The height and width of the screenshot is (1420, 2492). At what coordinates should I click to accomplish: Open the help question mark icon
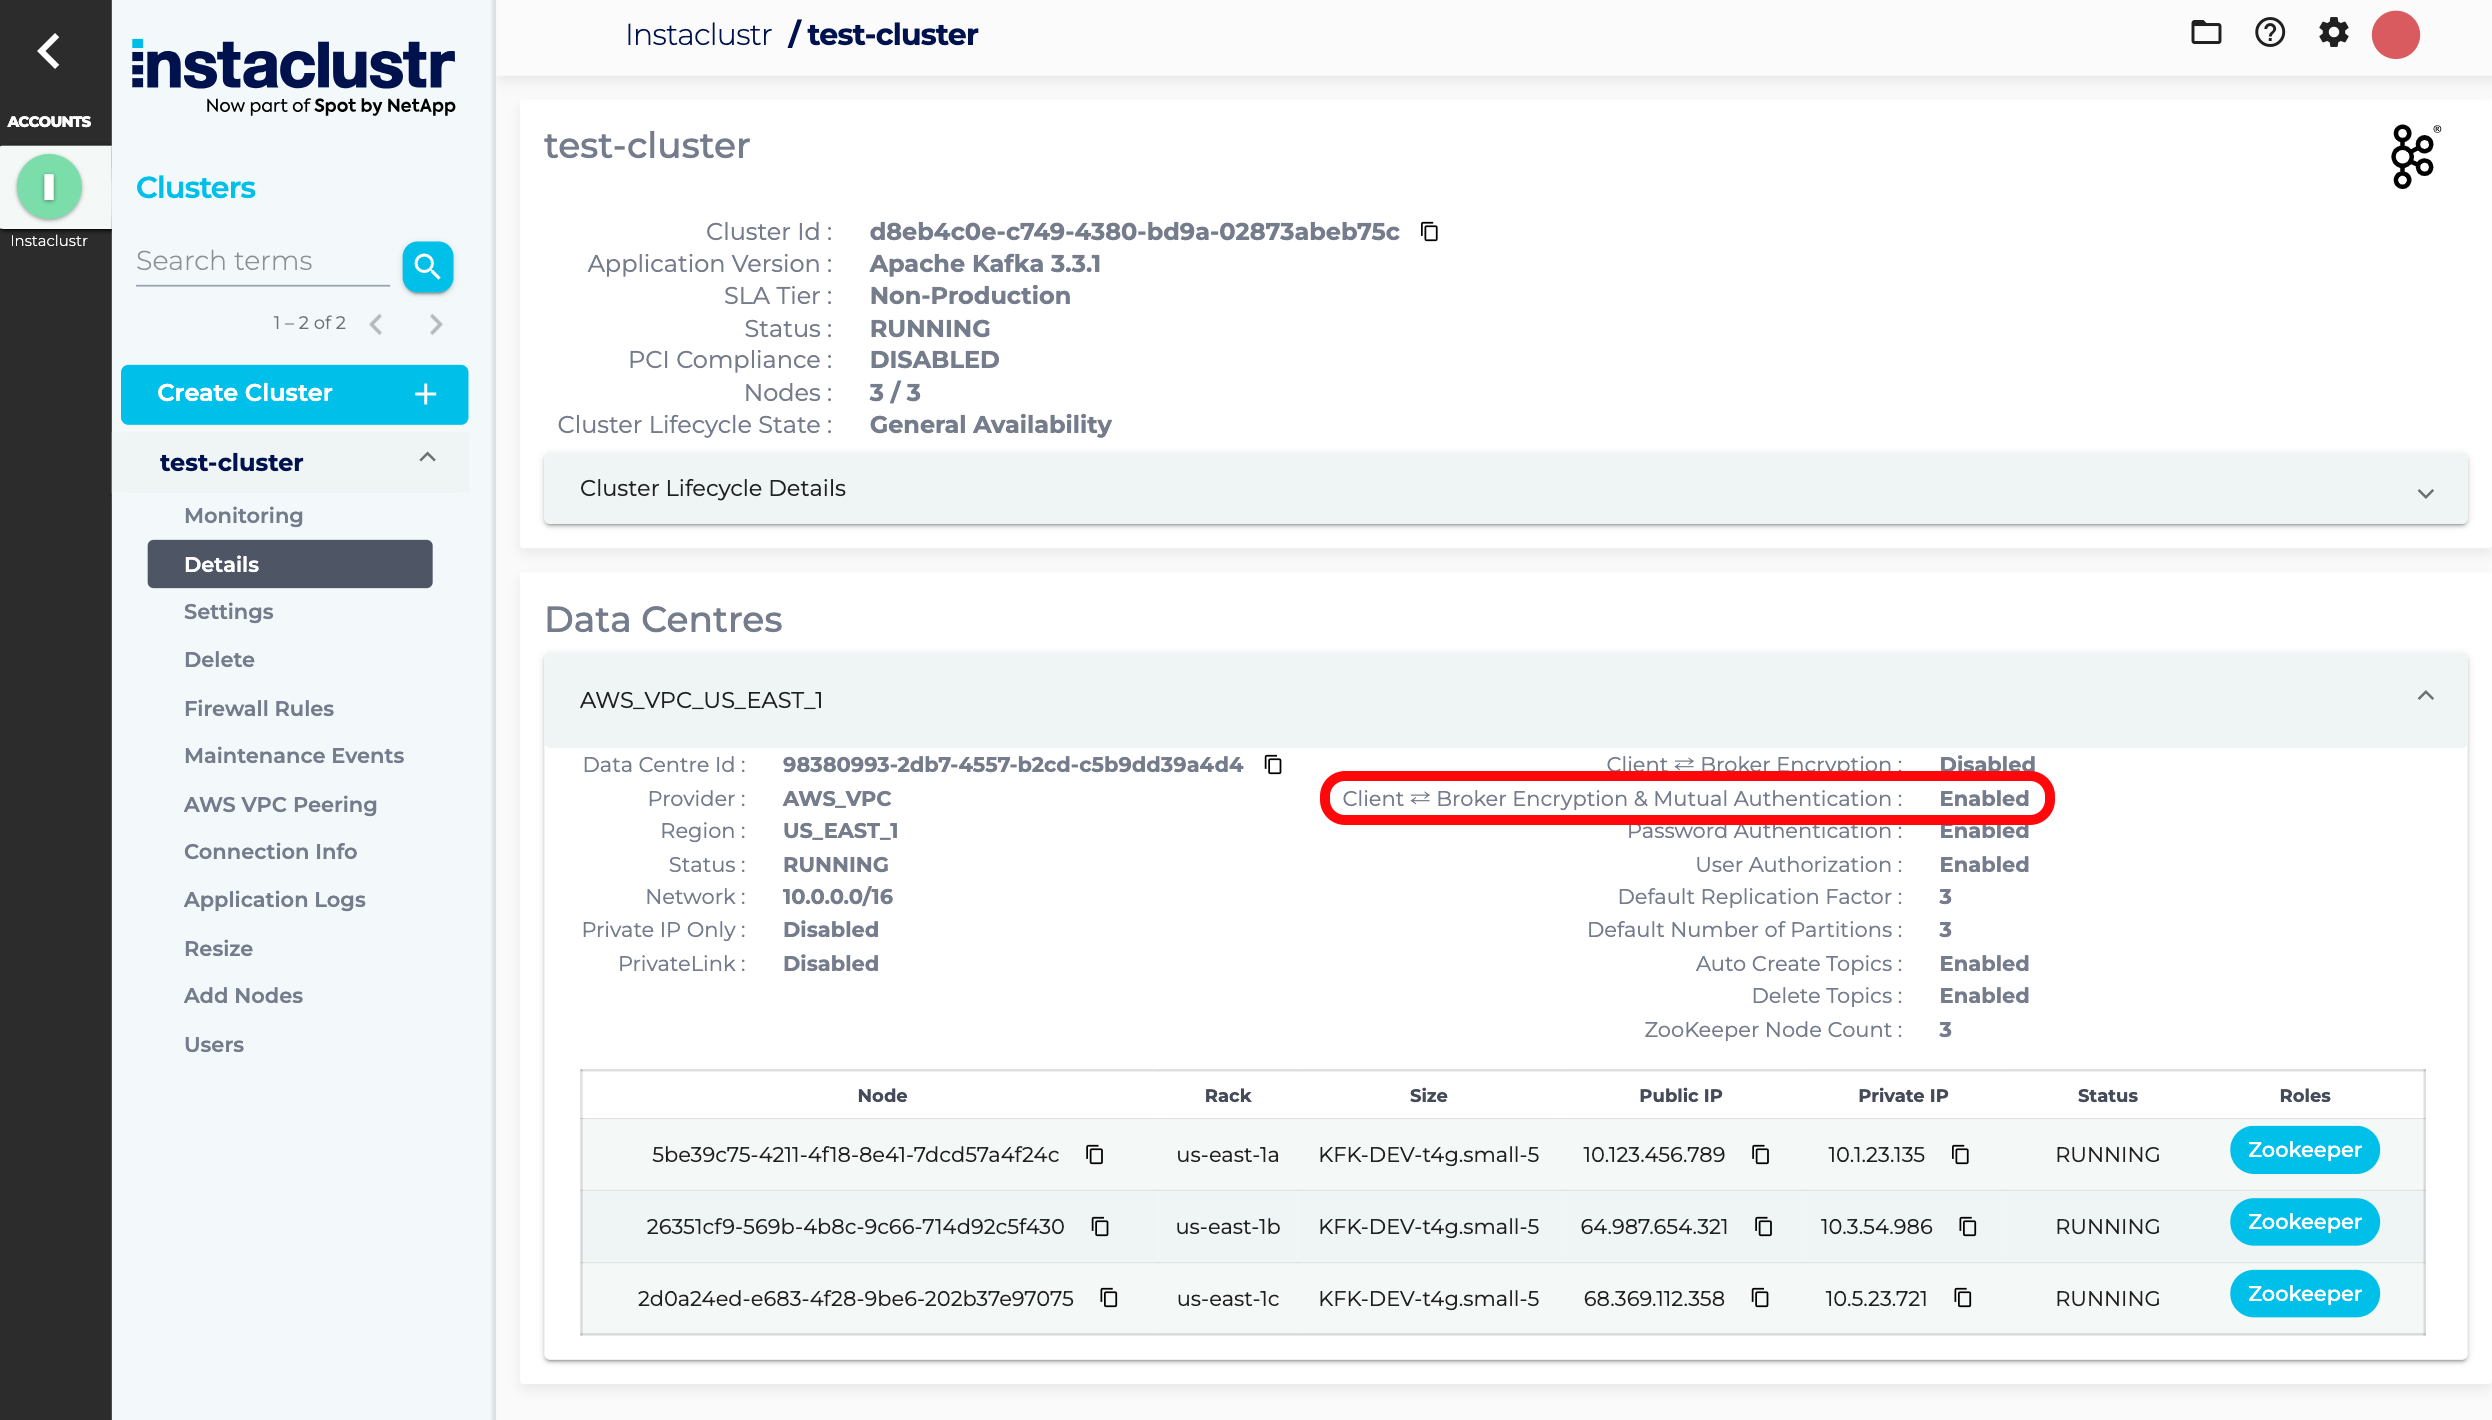pyautogui.click(x=2269, y=33)
